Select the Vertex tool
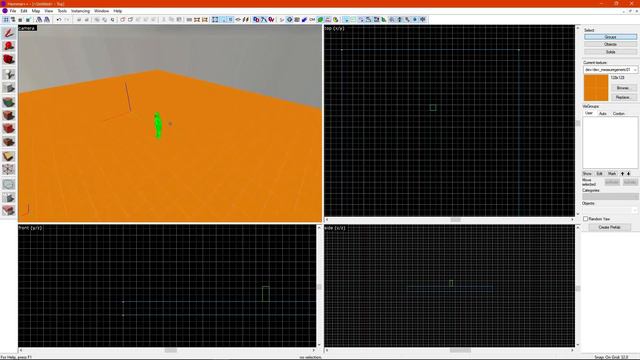 [x=9, y=169]
